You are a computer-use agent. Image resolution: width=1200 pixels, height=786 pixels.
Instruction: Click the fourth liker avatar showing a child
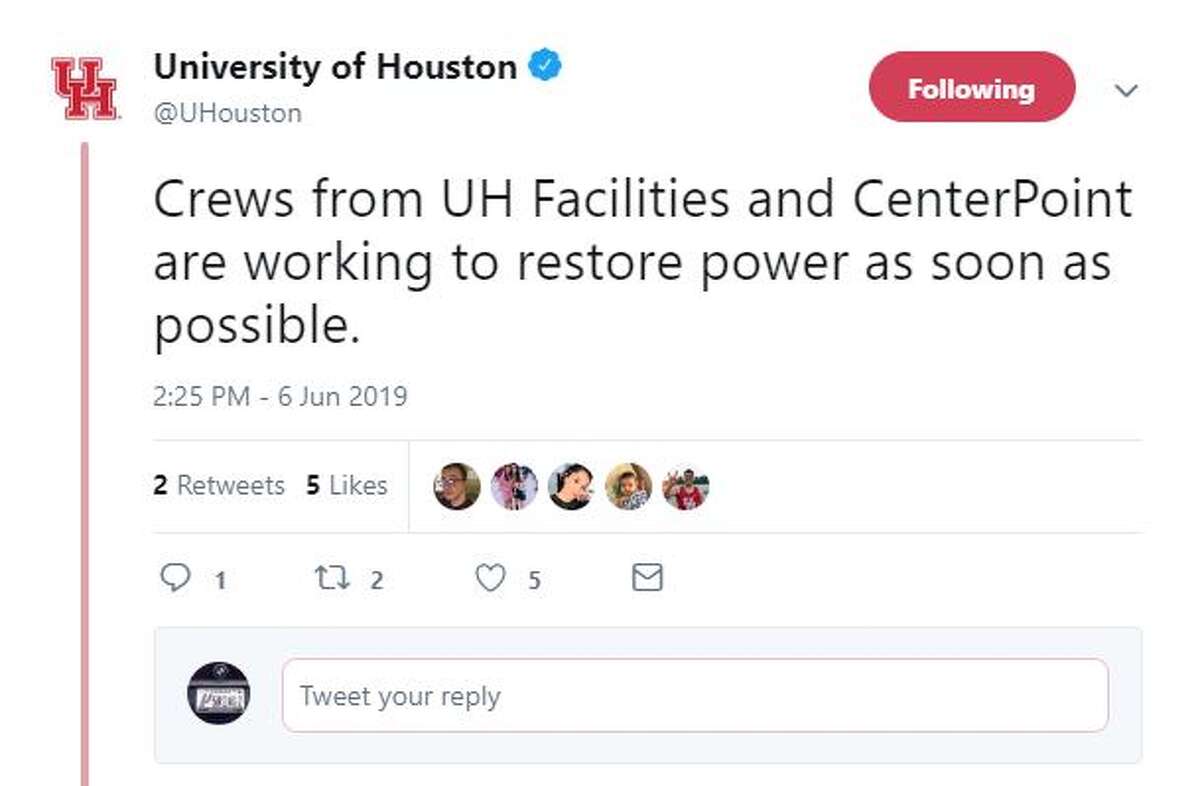628,487
